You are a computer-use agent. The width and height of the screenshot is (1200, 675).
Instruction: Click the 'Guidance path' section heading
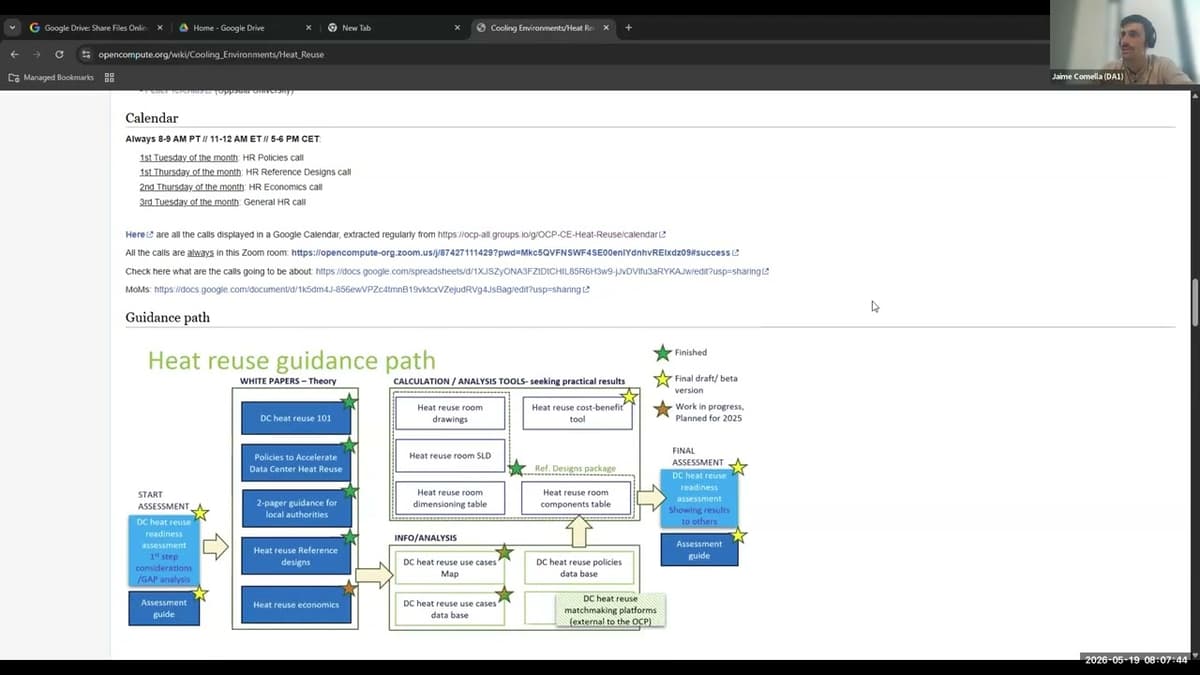(x=167, y=318)
